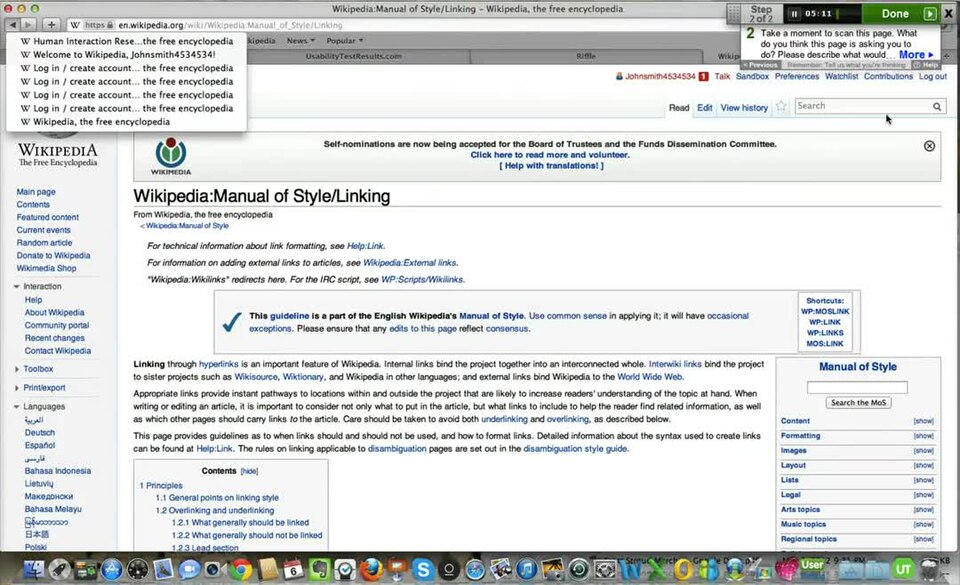Launch the App Store dock icon
The height and width of the screenshot is (585, 960).
111,570
